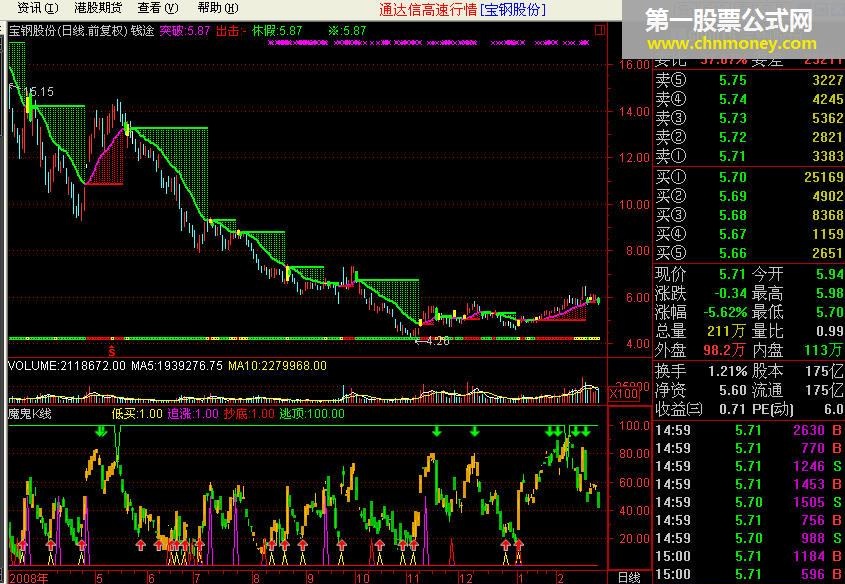Image resolution: width=845 pixels, height=584 pixels.
Task: Click the MA5:1939276.75 label
Action: [x=177, y=366]
